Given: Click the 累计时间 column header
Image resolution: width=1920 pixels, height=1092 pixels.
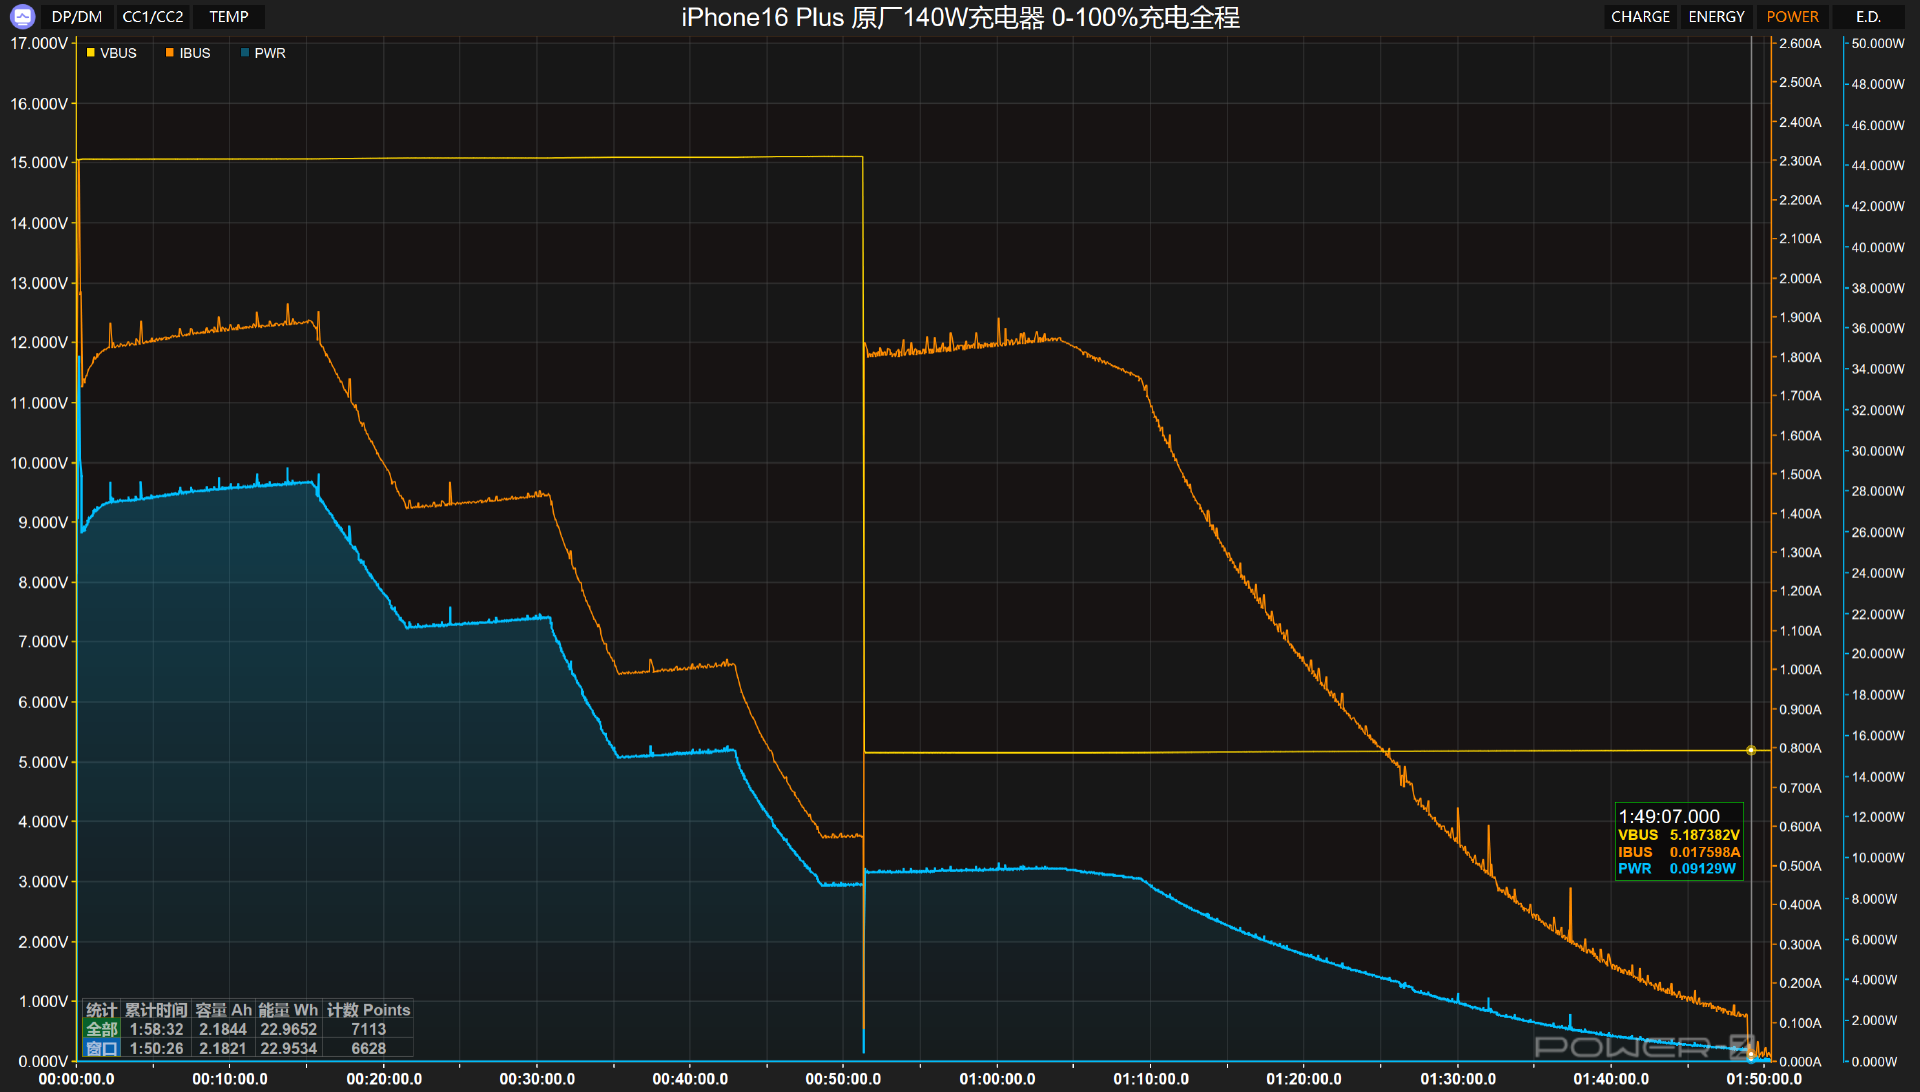Looking at the screenshot, I should tap(157, 1010).
